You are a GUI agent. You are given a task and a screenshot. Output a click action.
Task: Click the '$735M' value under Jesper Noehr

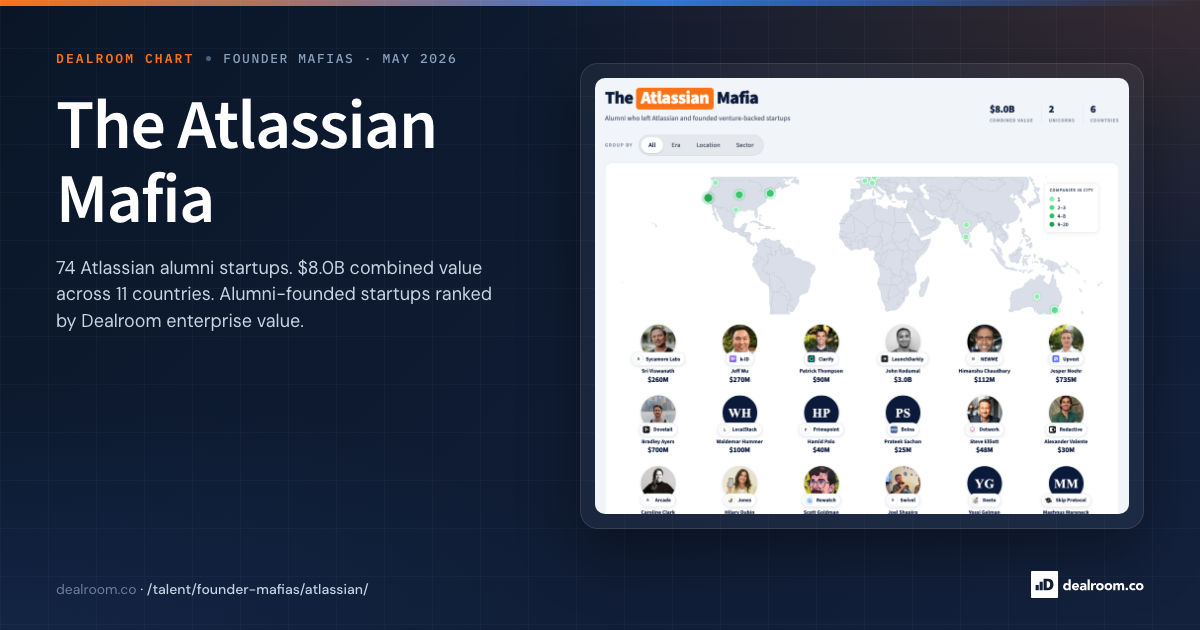[1066, 380]
